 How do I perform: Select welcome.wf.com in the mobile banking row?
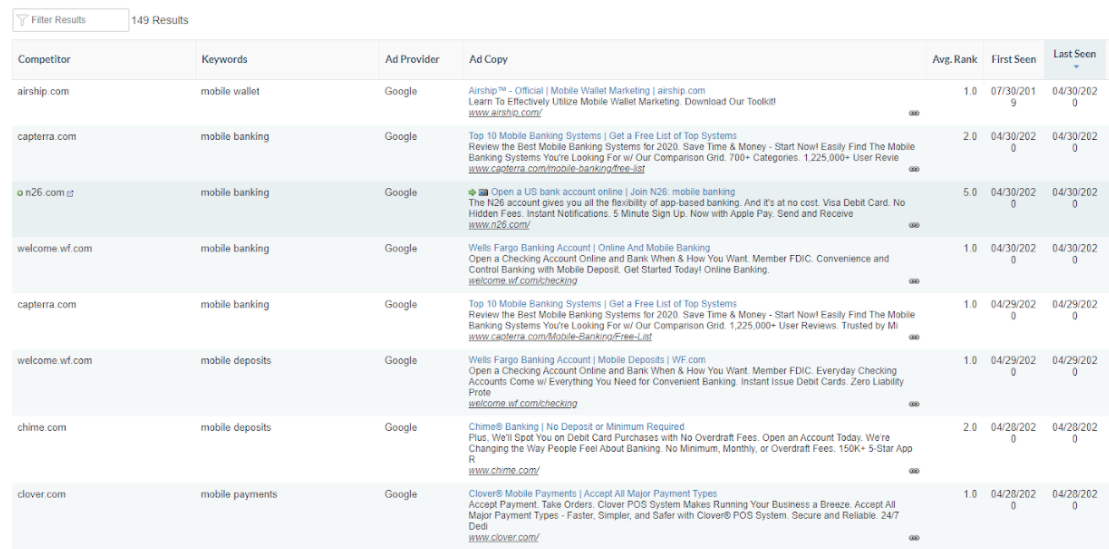click(54, 248)
